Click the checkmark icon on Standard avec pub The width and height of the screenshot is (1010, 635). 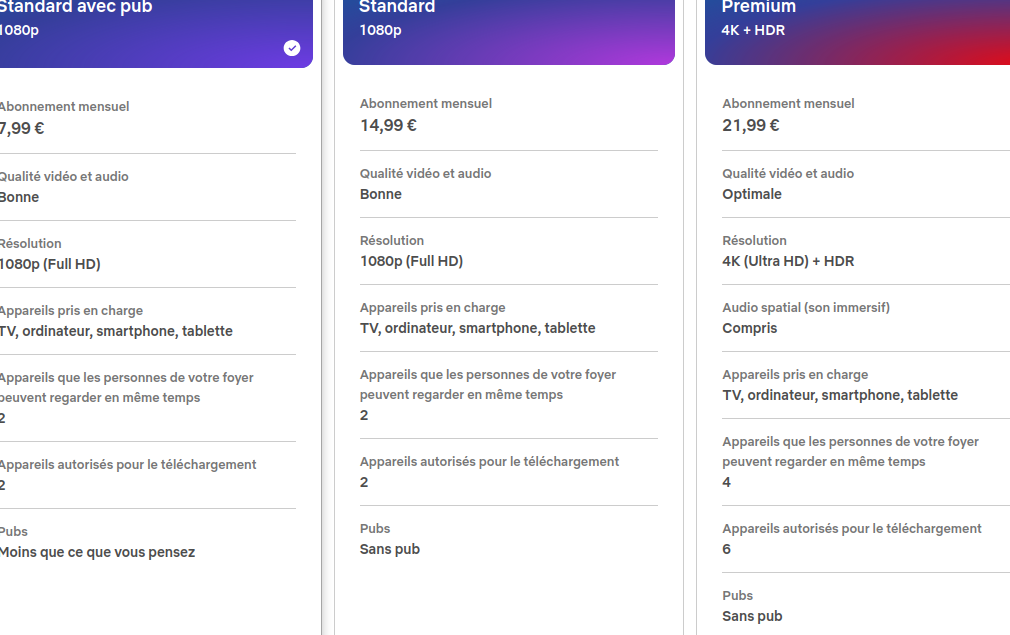[292, 48]
